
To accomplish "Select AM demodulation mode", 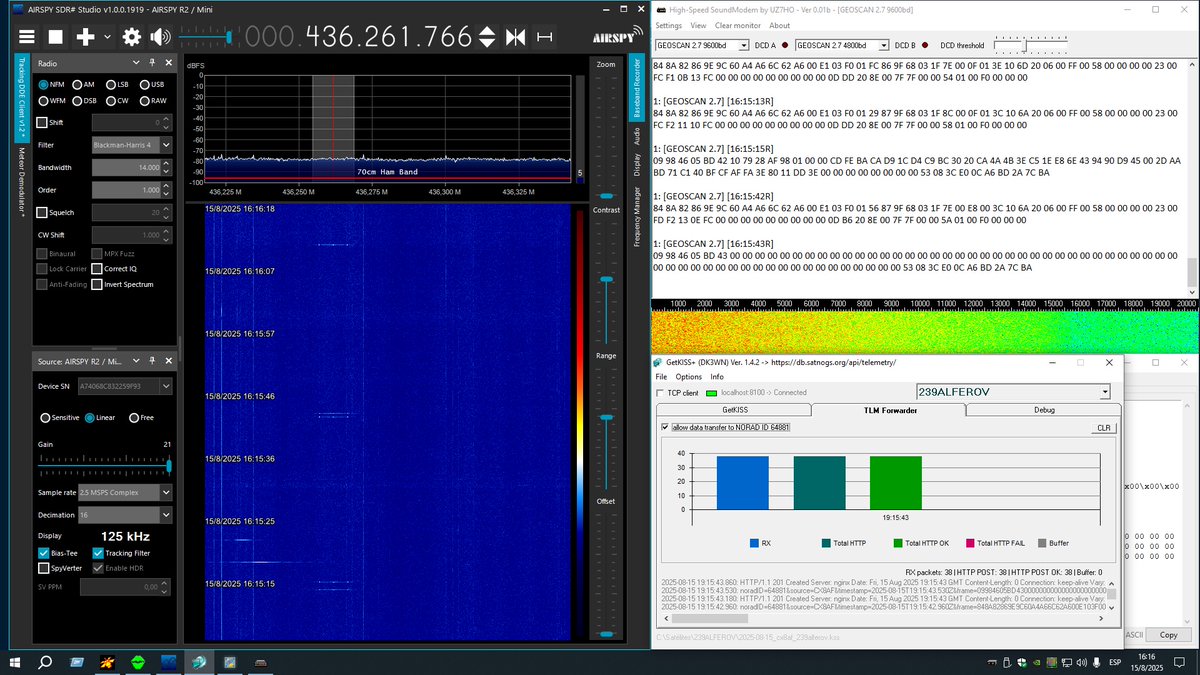I will point(83,85).
